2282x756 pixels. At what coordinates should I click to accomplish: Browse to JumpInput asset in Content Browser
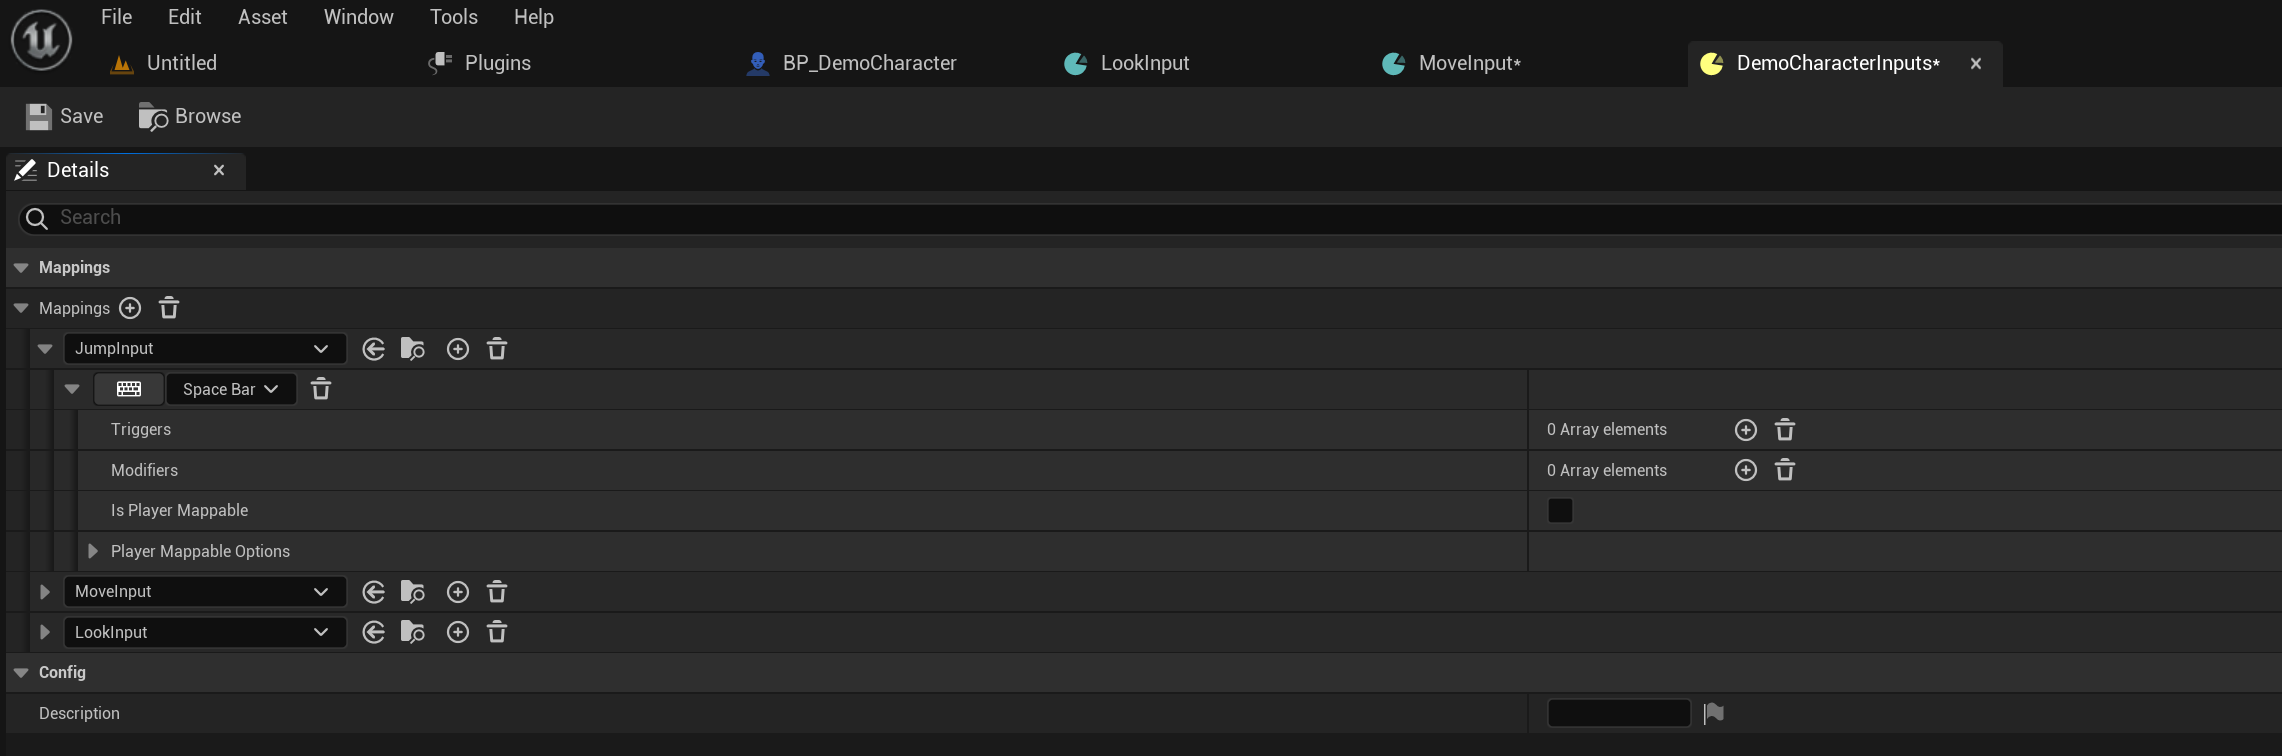pos(413,349)
